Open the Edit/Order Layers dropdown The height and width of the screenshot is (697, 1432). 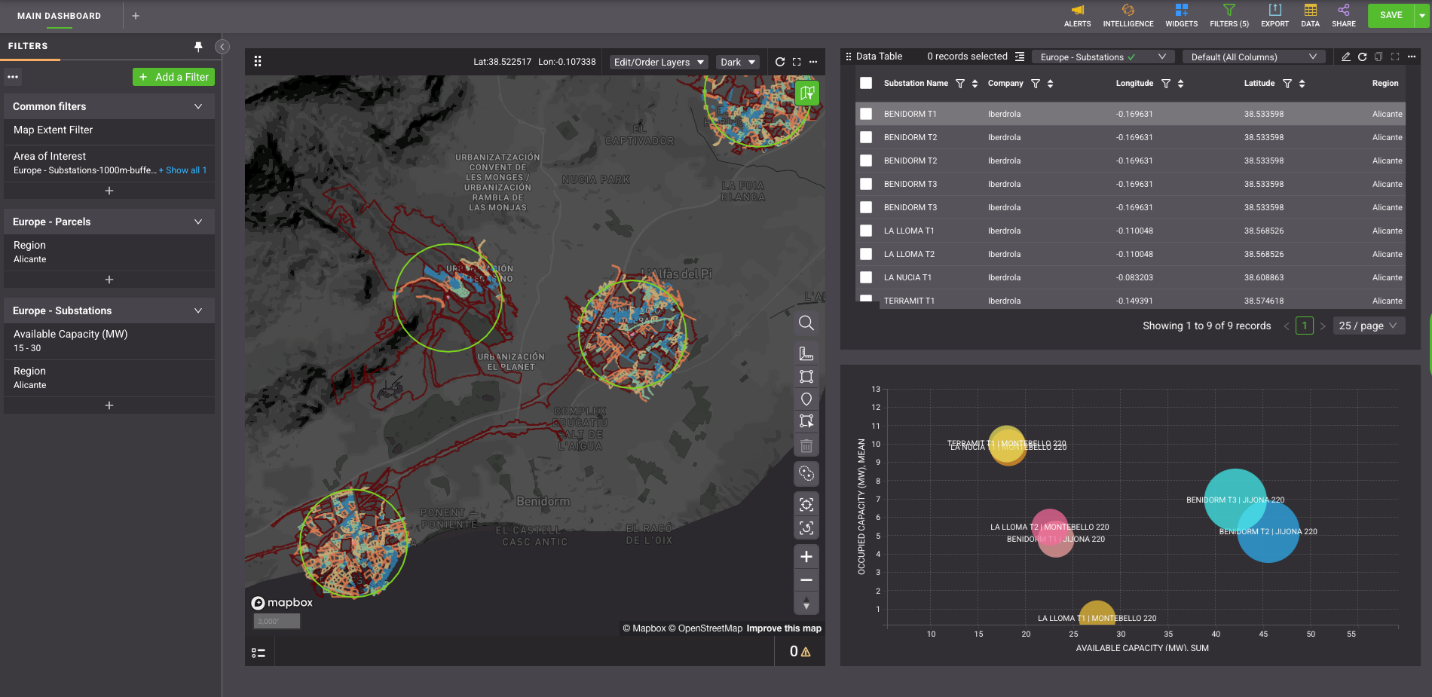[x=658, y=61]
